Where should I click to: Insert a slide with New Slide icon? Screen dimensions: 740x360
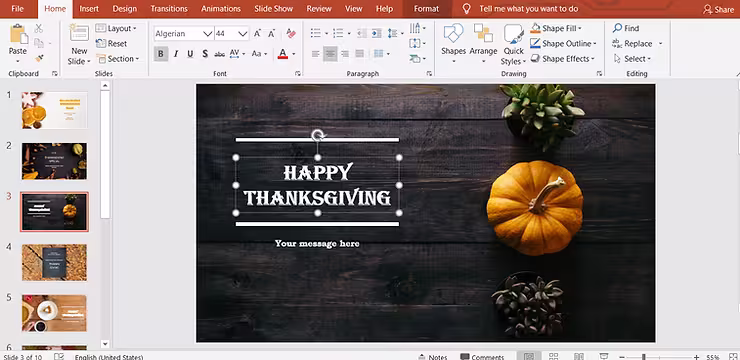(x=79, y=33)
